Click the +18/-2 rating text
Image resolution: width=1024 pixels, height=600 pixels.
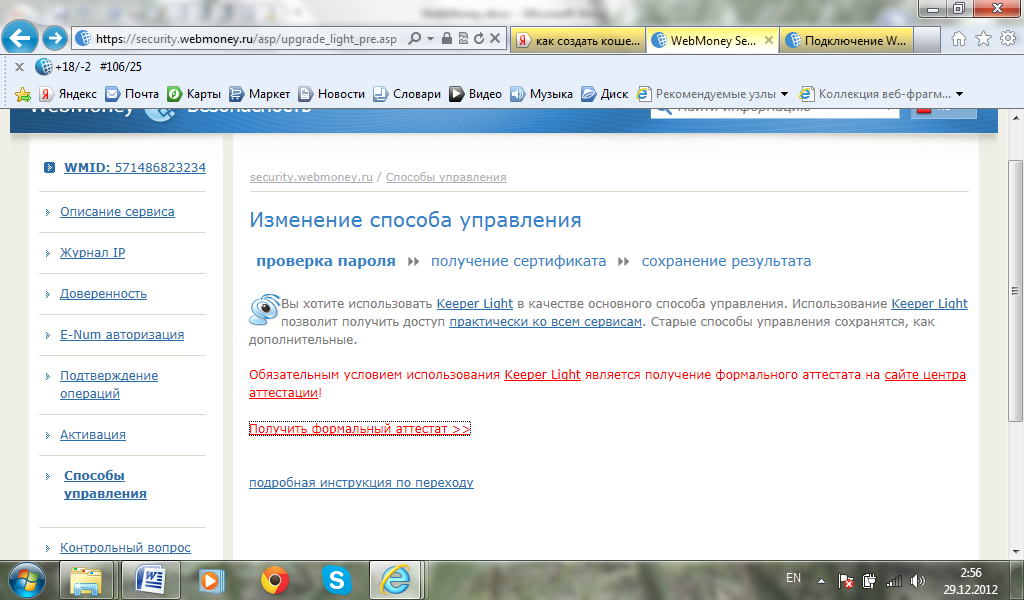click(x=73, y=67)
